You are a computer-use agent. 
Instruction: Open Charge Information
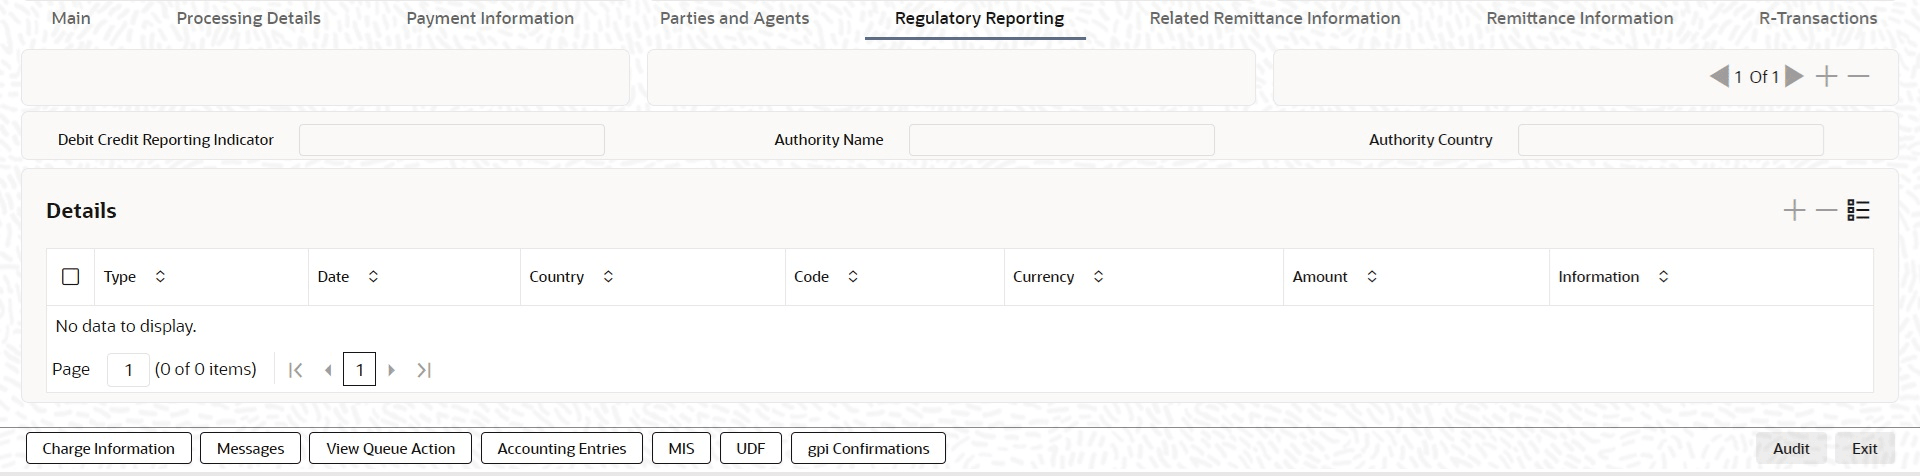(x=108, y=449)
